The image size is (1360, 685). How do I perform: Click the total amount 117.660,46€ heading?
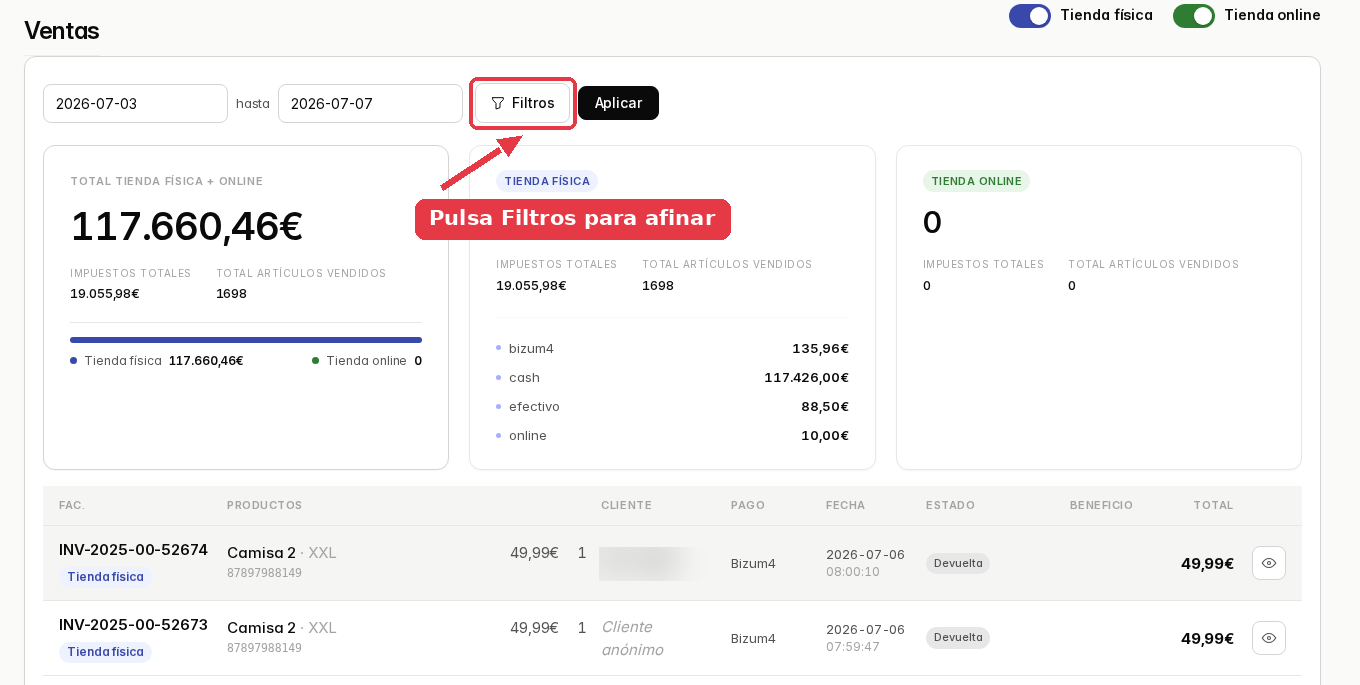(x=186, y=227)
